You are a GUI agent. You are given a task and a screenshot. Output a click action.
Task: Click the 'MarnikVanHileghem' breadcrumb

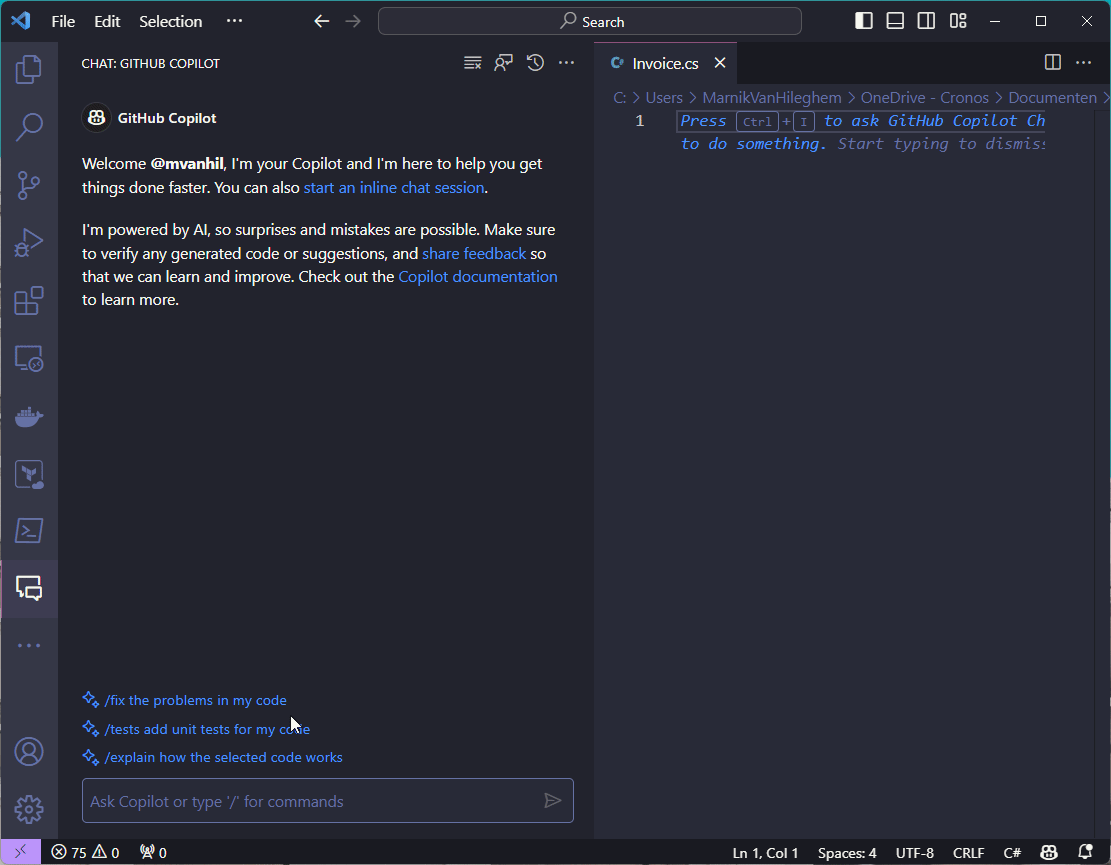(772, 98)
